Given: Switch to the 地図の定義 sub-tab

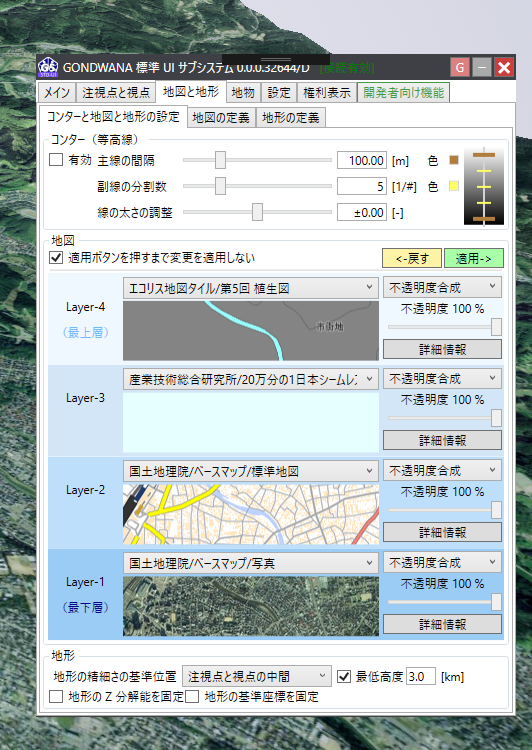Looking at the screenshot, I should pyautogui.click(x=221, y=118).
